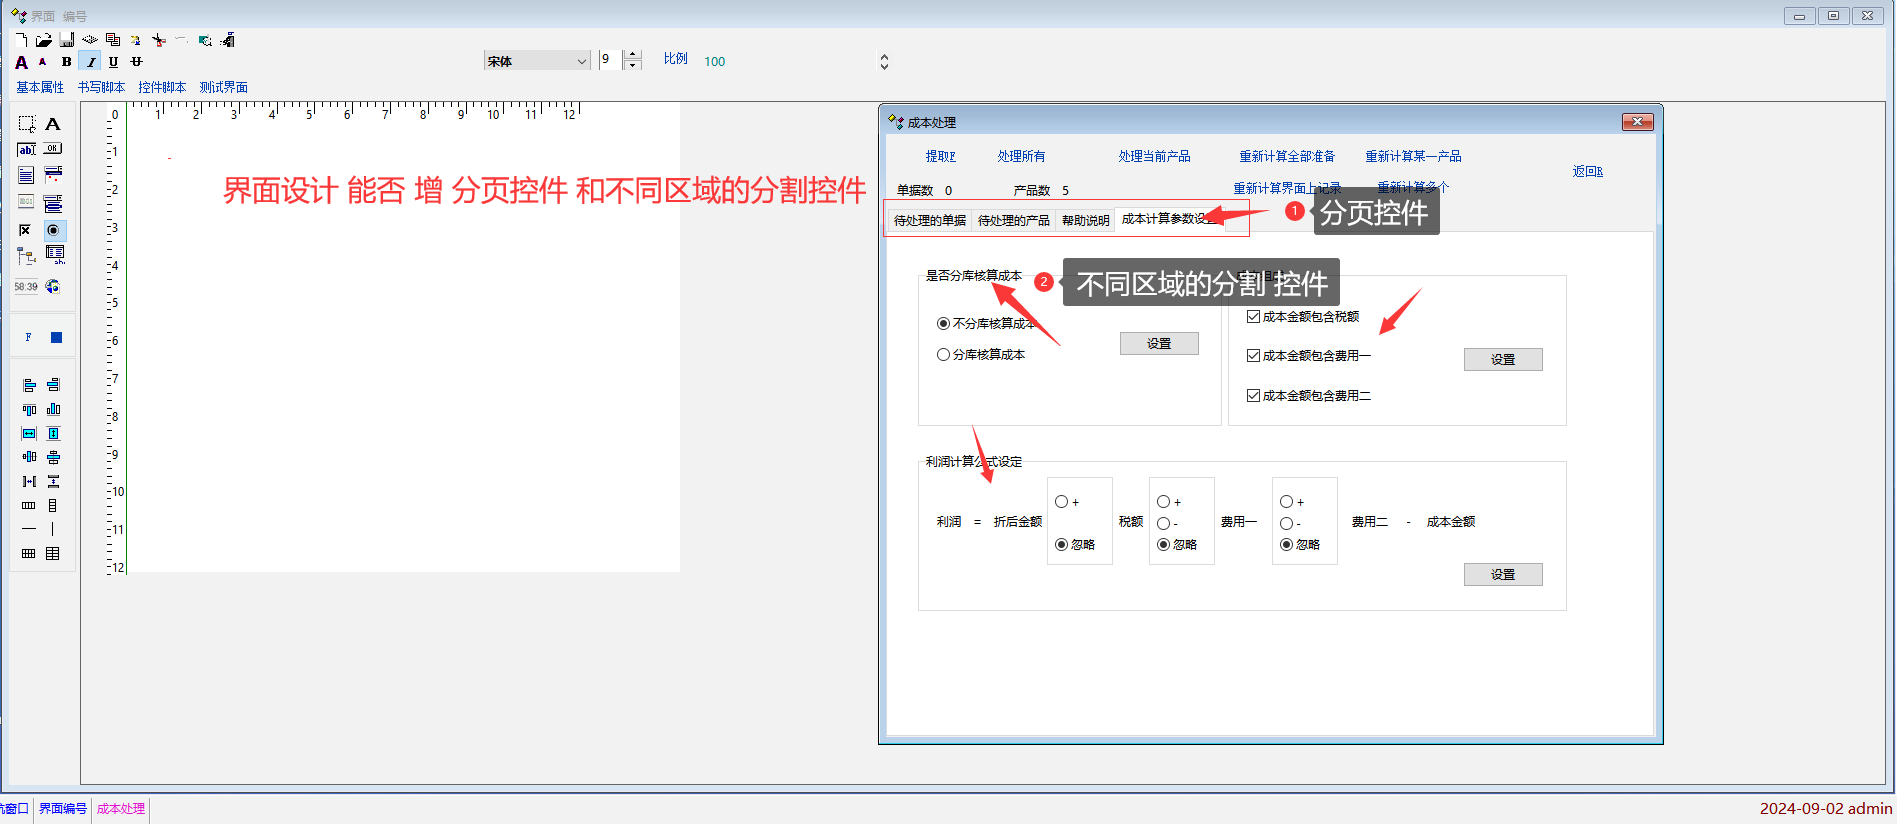
Task: Uncheck 成本金额包含费用二 checkbox
Action: 1253,396
